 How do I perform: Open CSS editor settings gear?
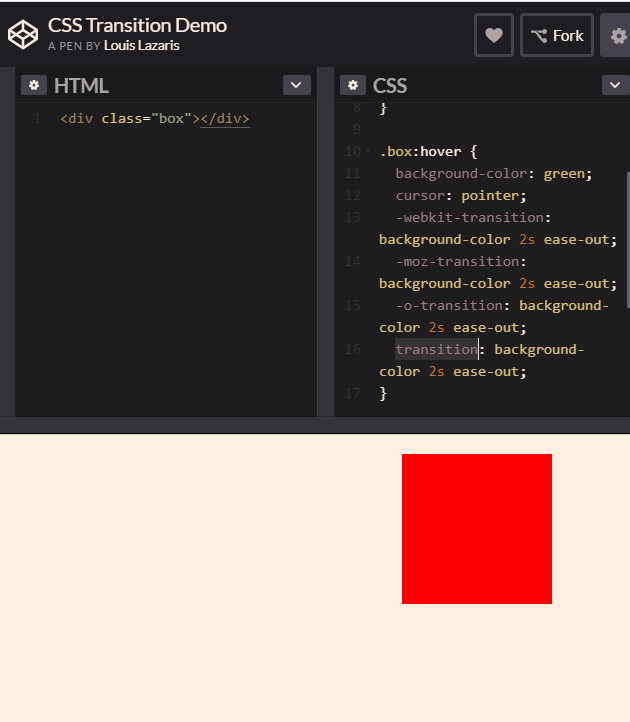click(x=352, y=85)
